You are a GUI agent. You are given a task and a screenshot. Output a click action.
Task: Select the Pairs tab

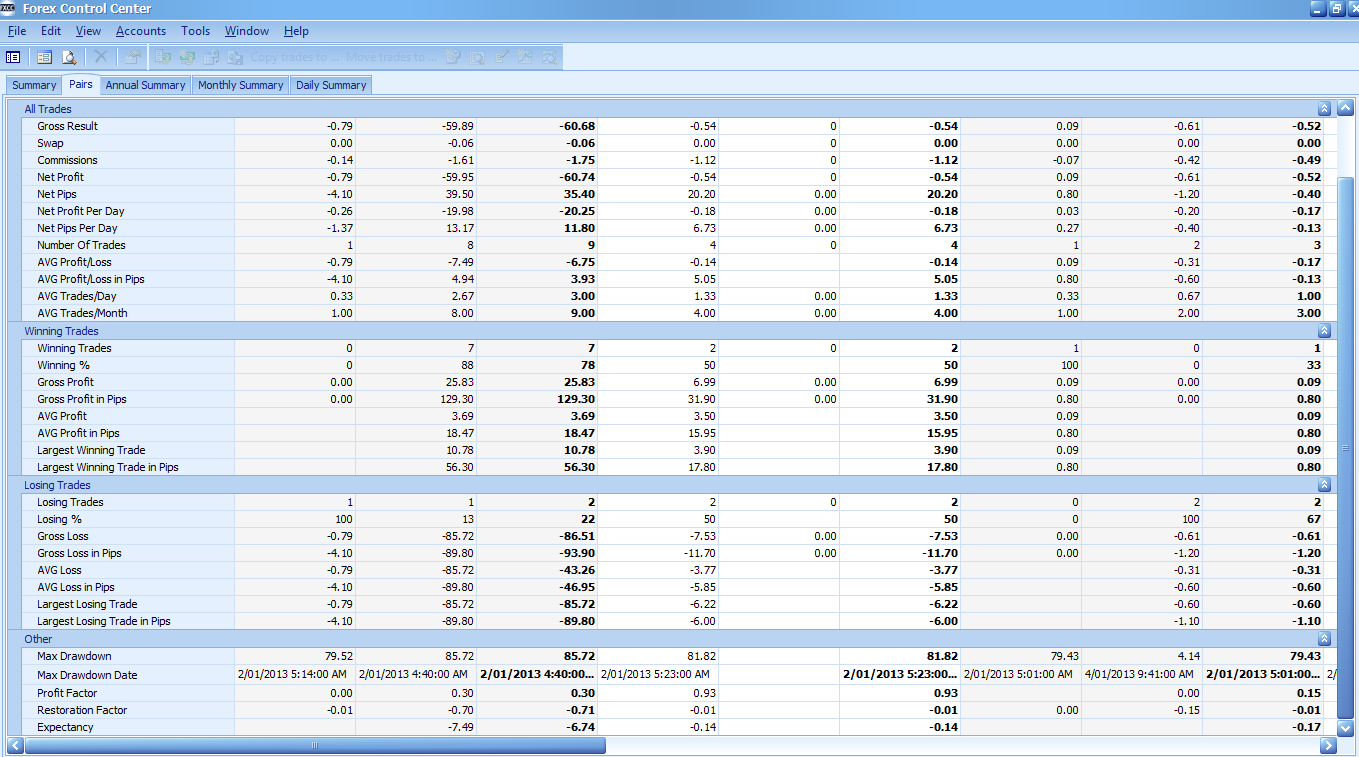81,84
